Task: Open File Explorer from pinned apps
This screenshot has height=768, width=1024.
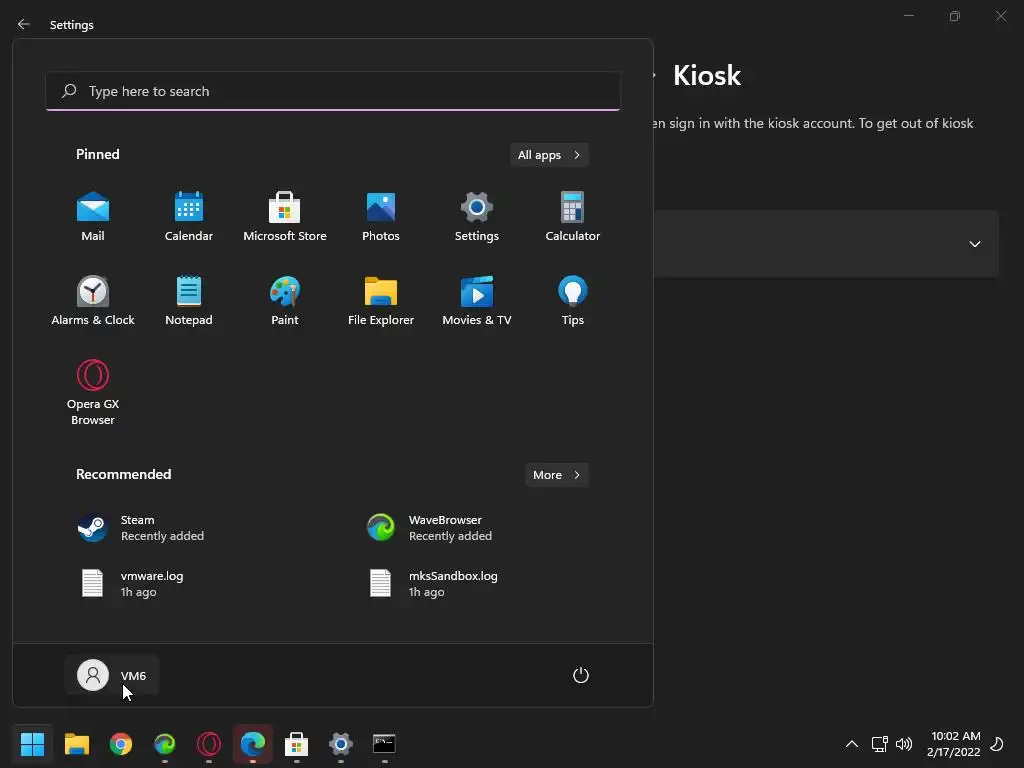Action: 381,300
